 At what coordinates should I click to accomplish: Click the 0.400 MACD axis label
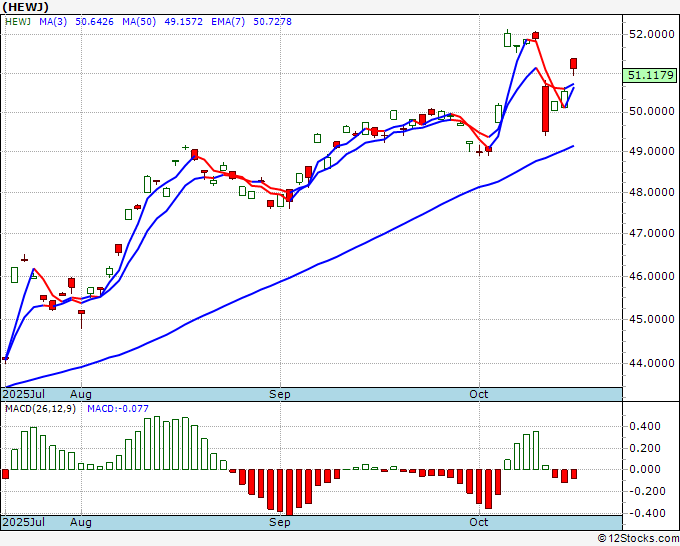[x=647, y=426]
